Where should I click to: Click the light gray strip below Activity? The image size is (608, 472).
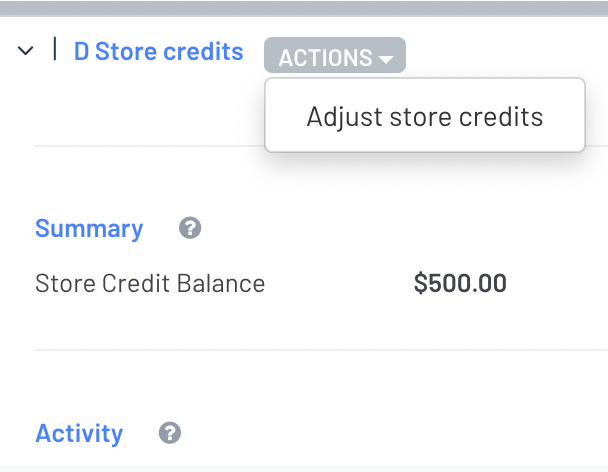[304, 469]
